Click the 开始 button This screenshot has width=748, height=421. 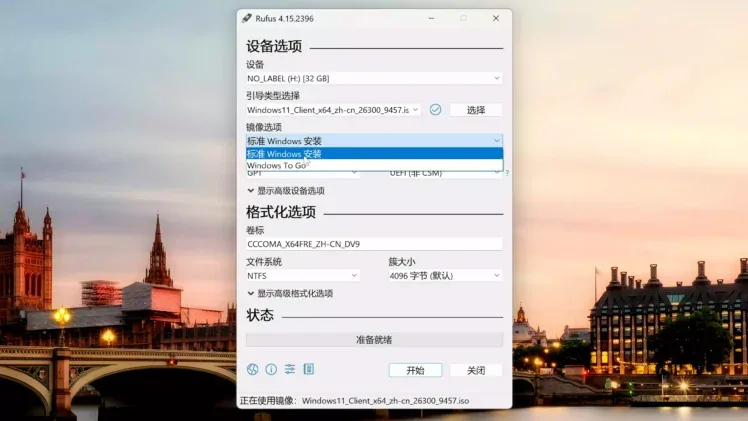(x=415, y=370)
